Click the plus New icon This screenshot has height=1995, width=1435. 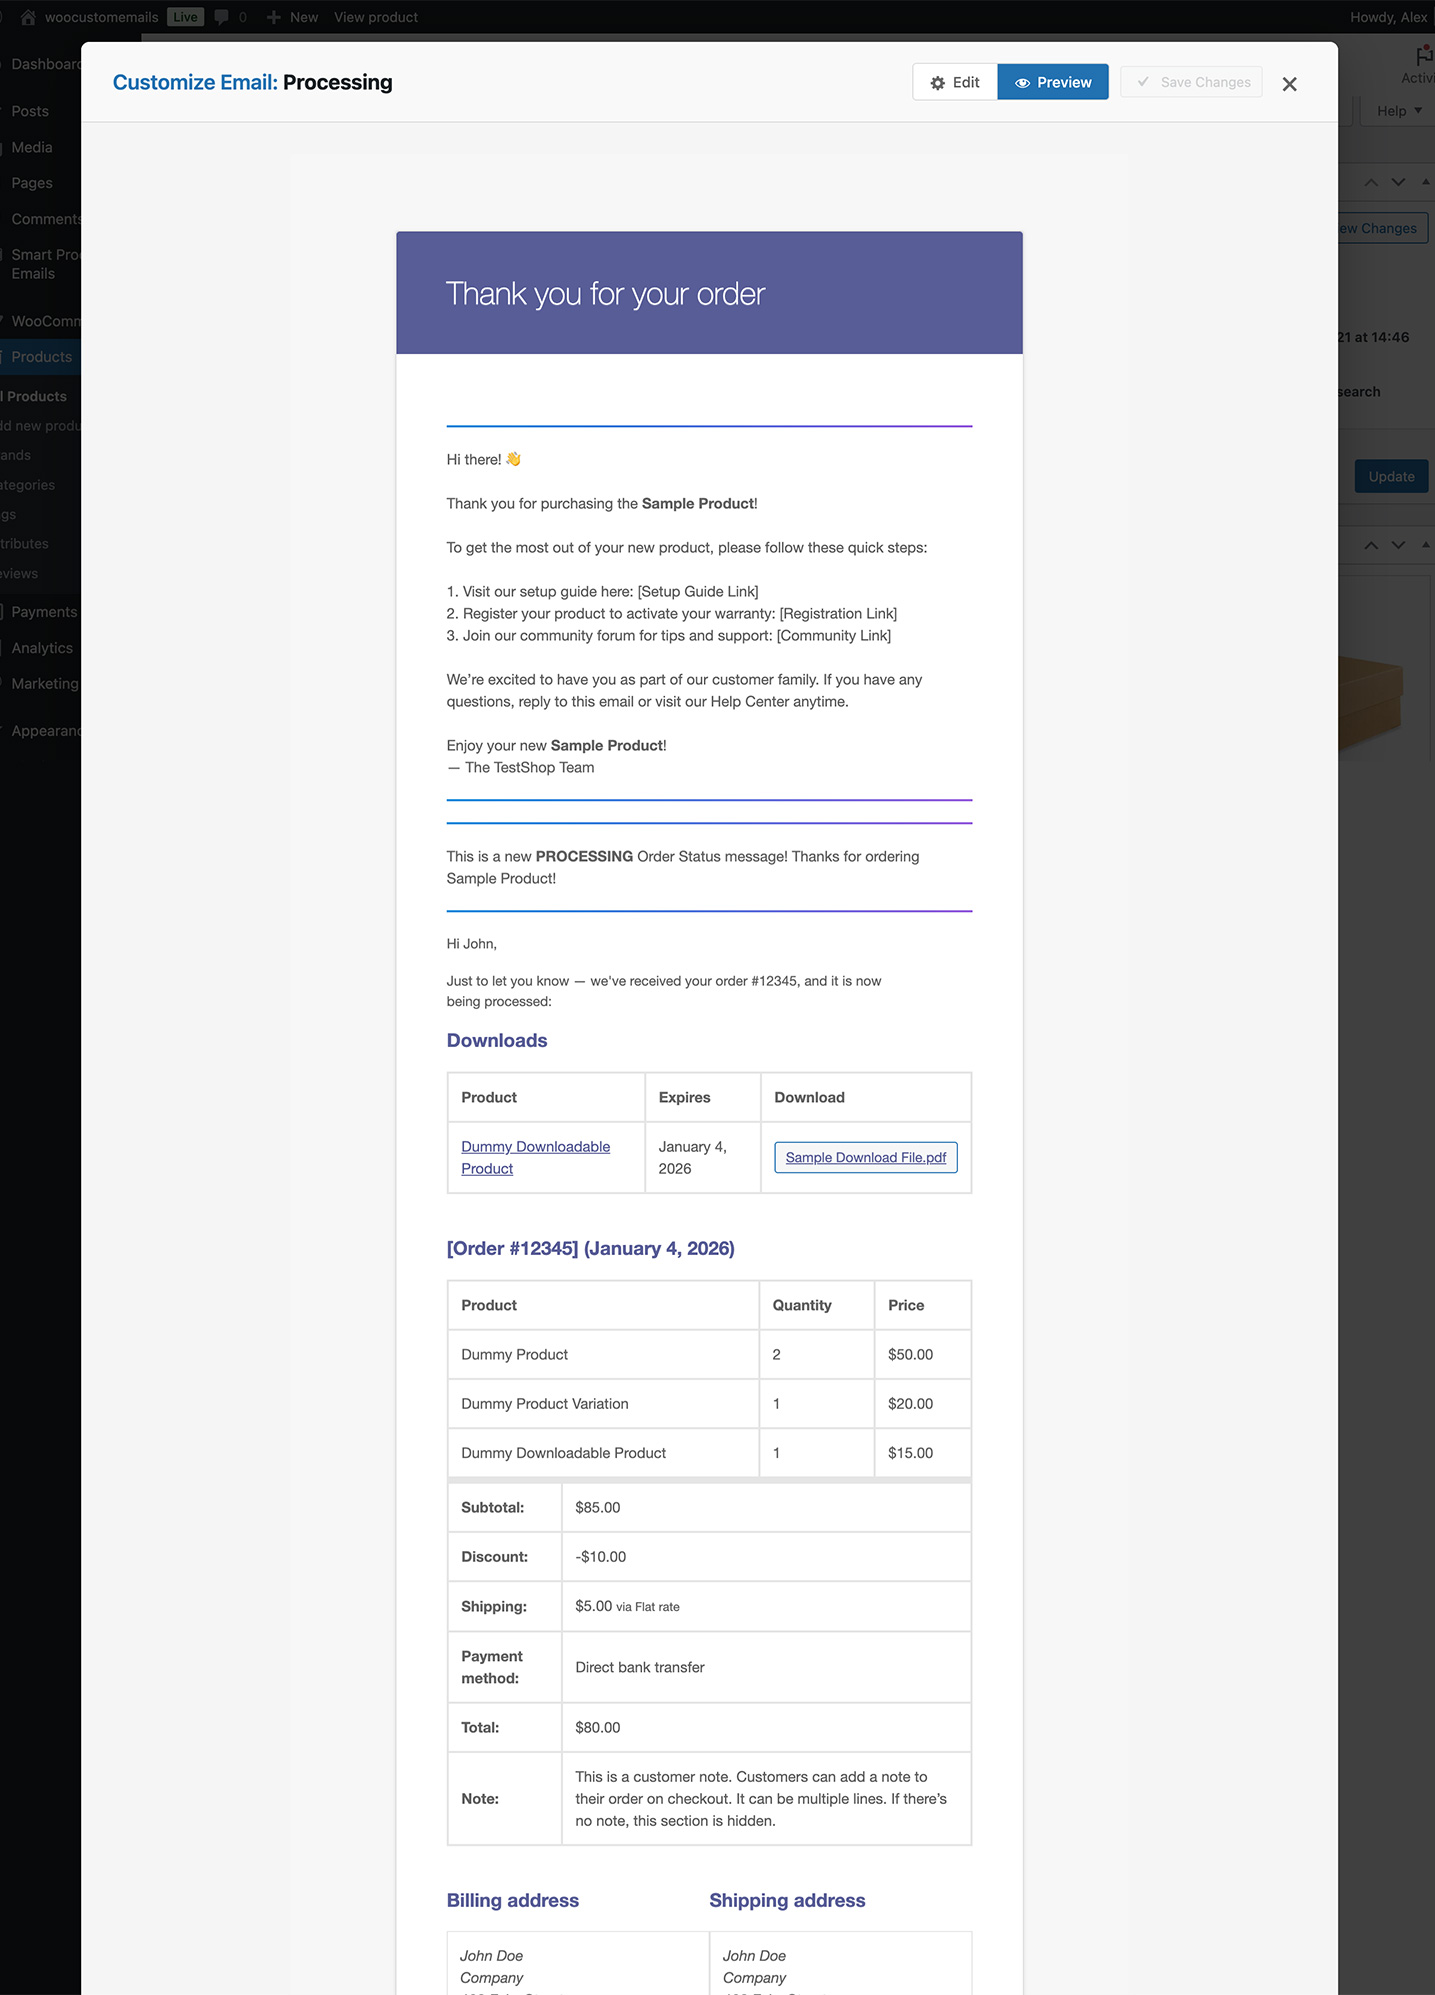[274, 17]
